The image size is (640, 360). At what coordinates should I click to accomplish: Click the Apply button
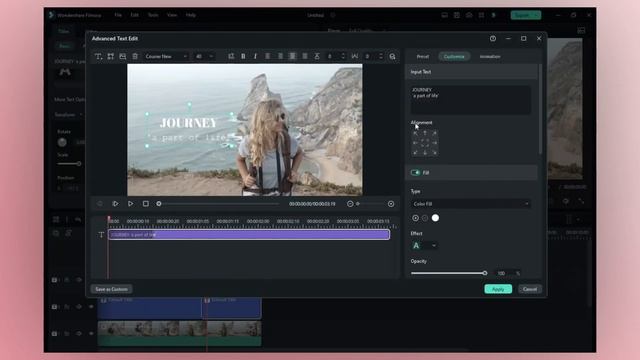(x=498, y=289)
